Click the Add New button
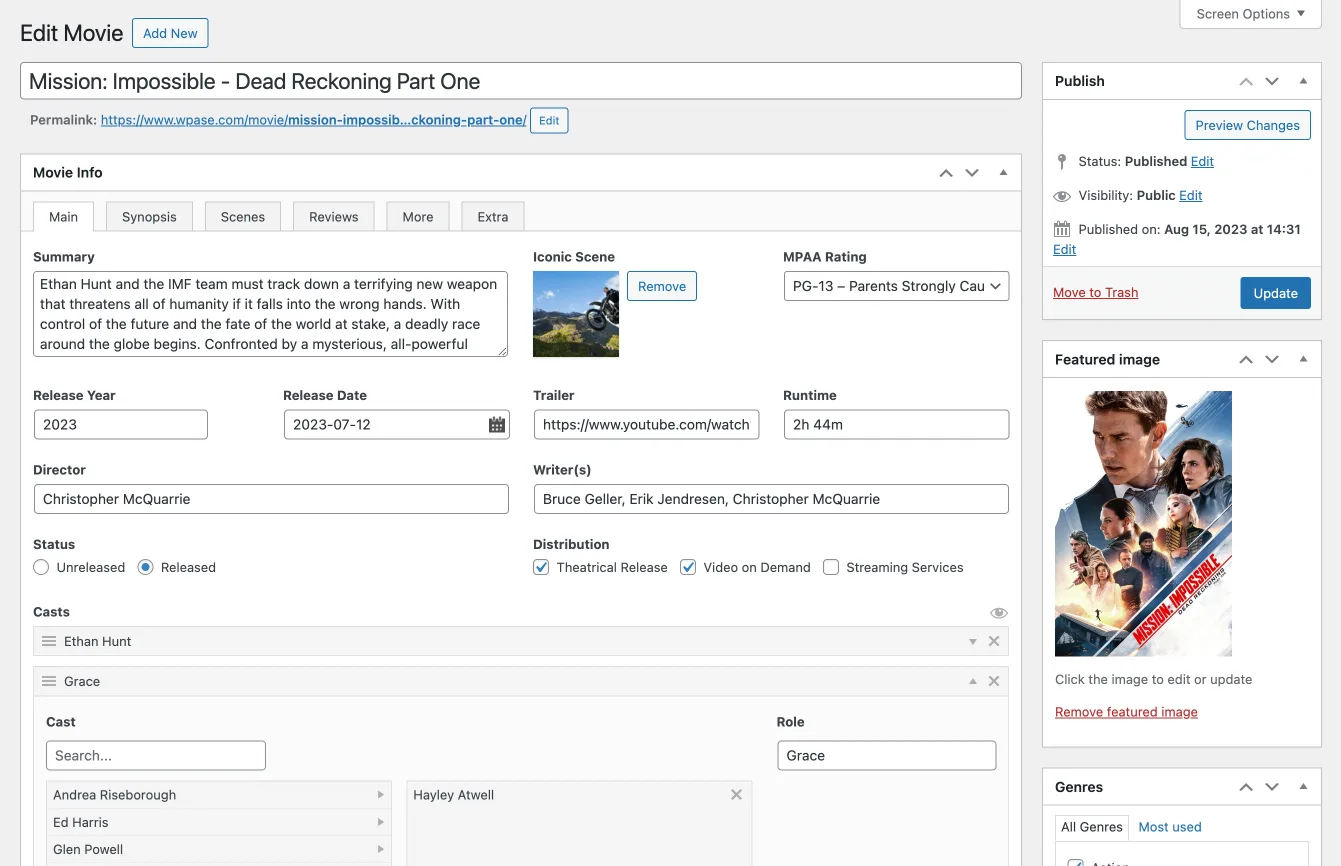This screenshot has height=866, width=1341. (170, 33)
